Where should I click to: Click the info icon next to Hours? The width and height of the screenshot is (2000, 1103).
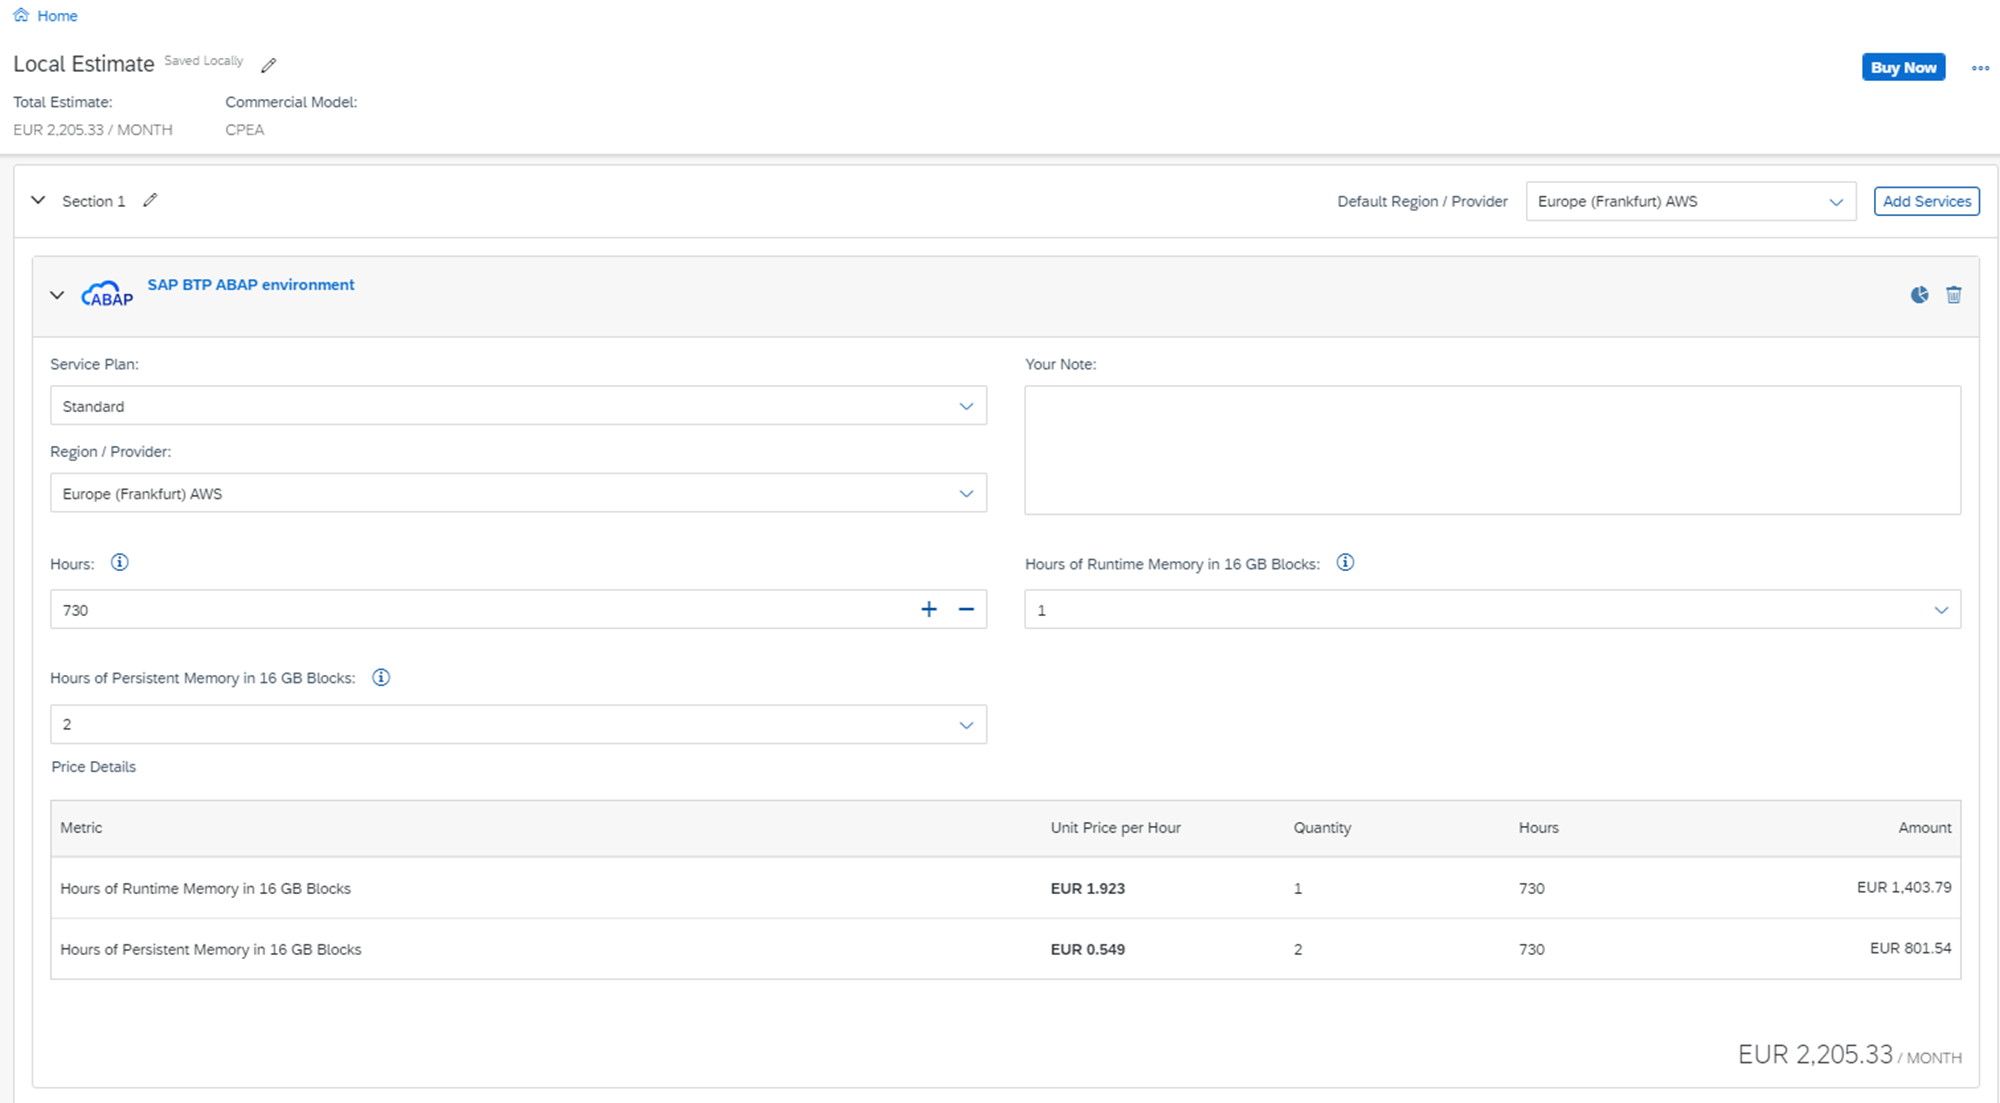pyautogui.click(x=120, y=563)
